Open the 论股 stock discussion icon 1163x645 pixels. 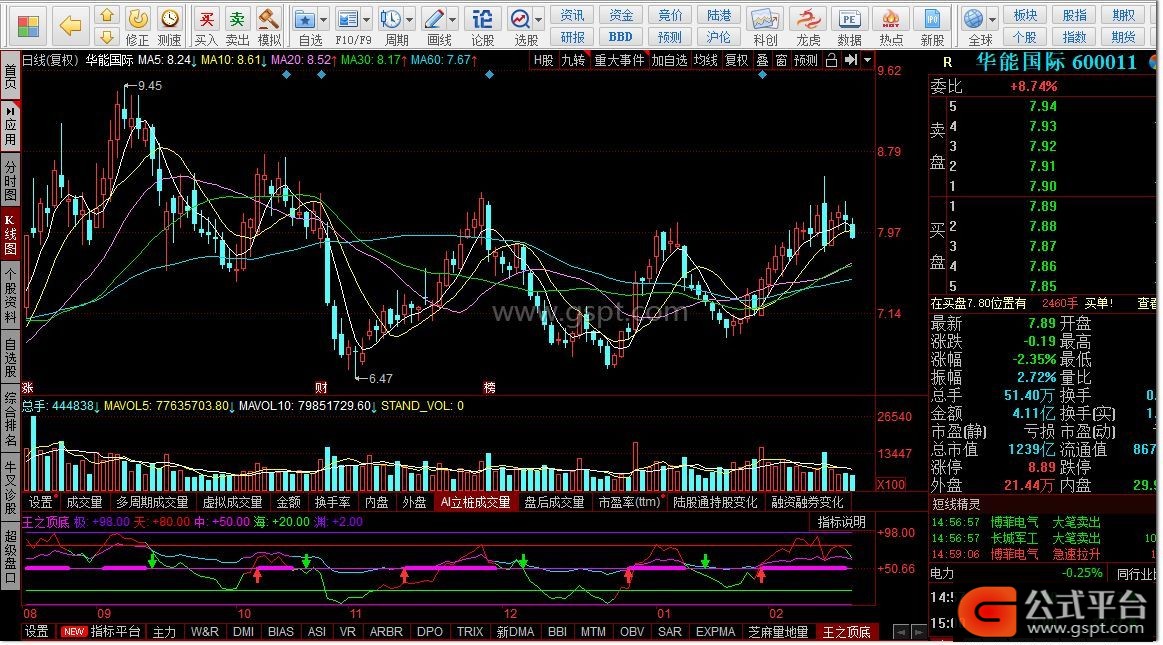pyautogui.click(x=482, y=19)
